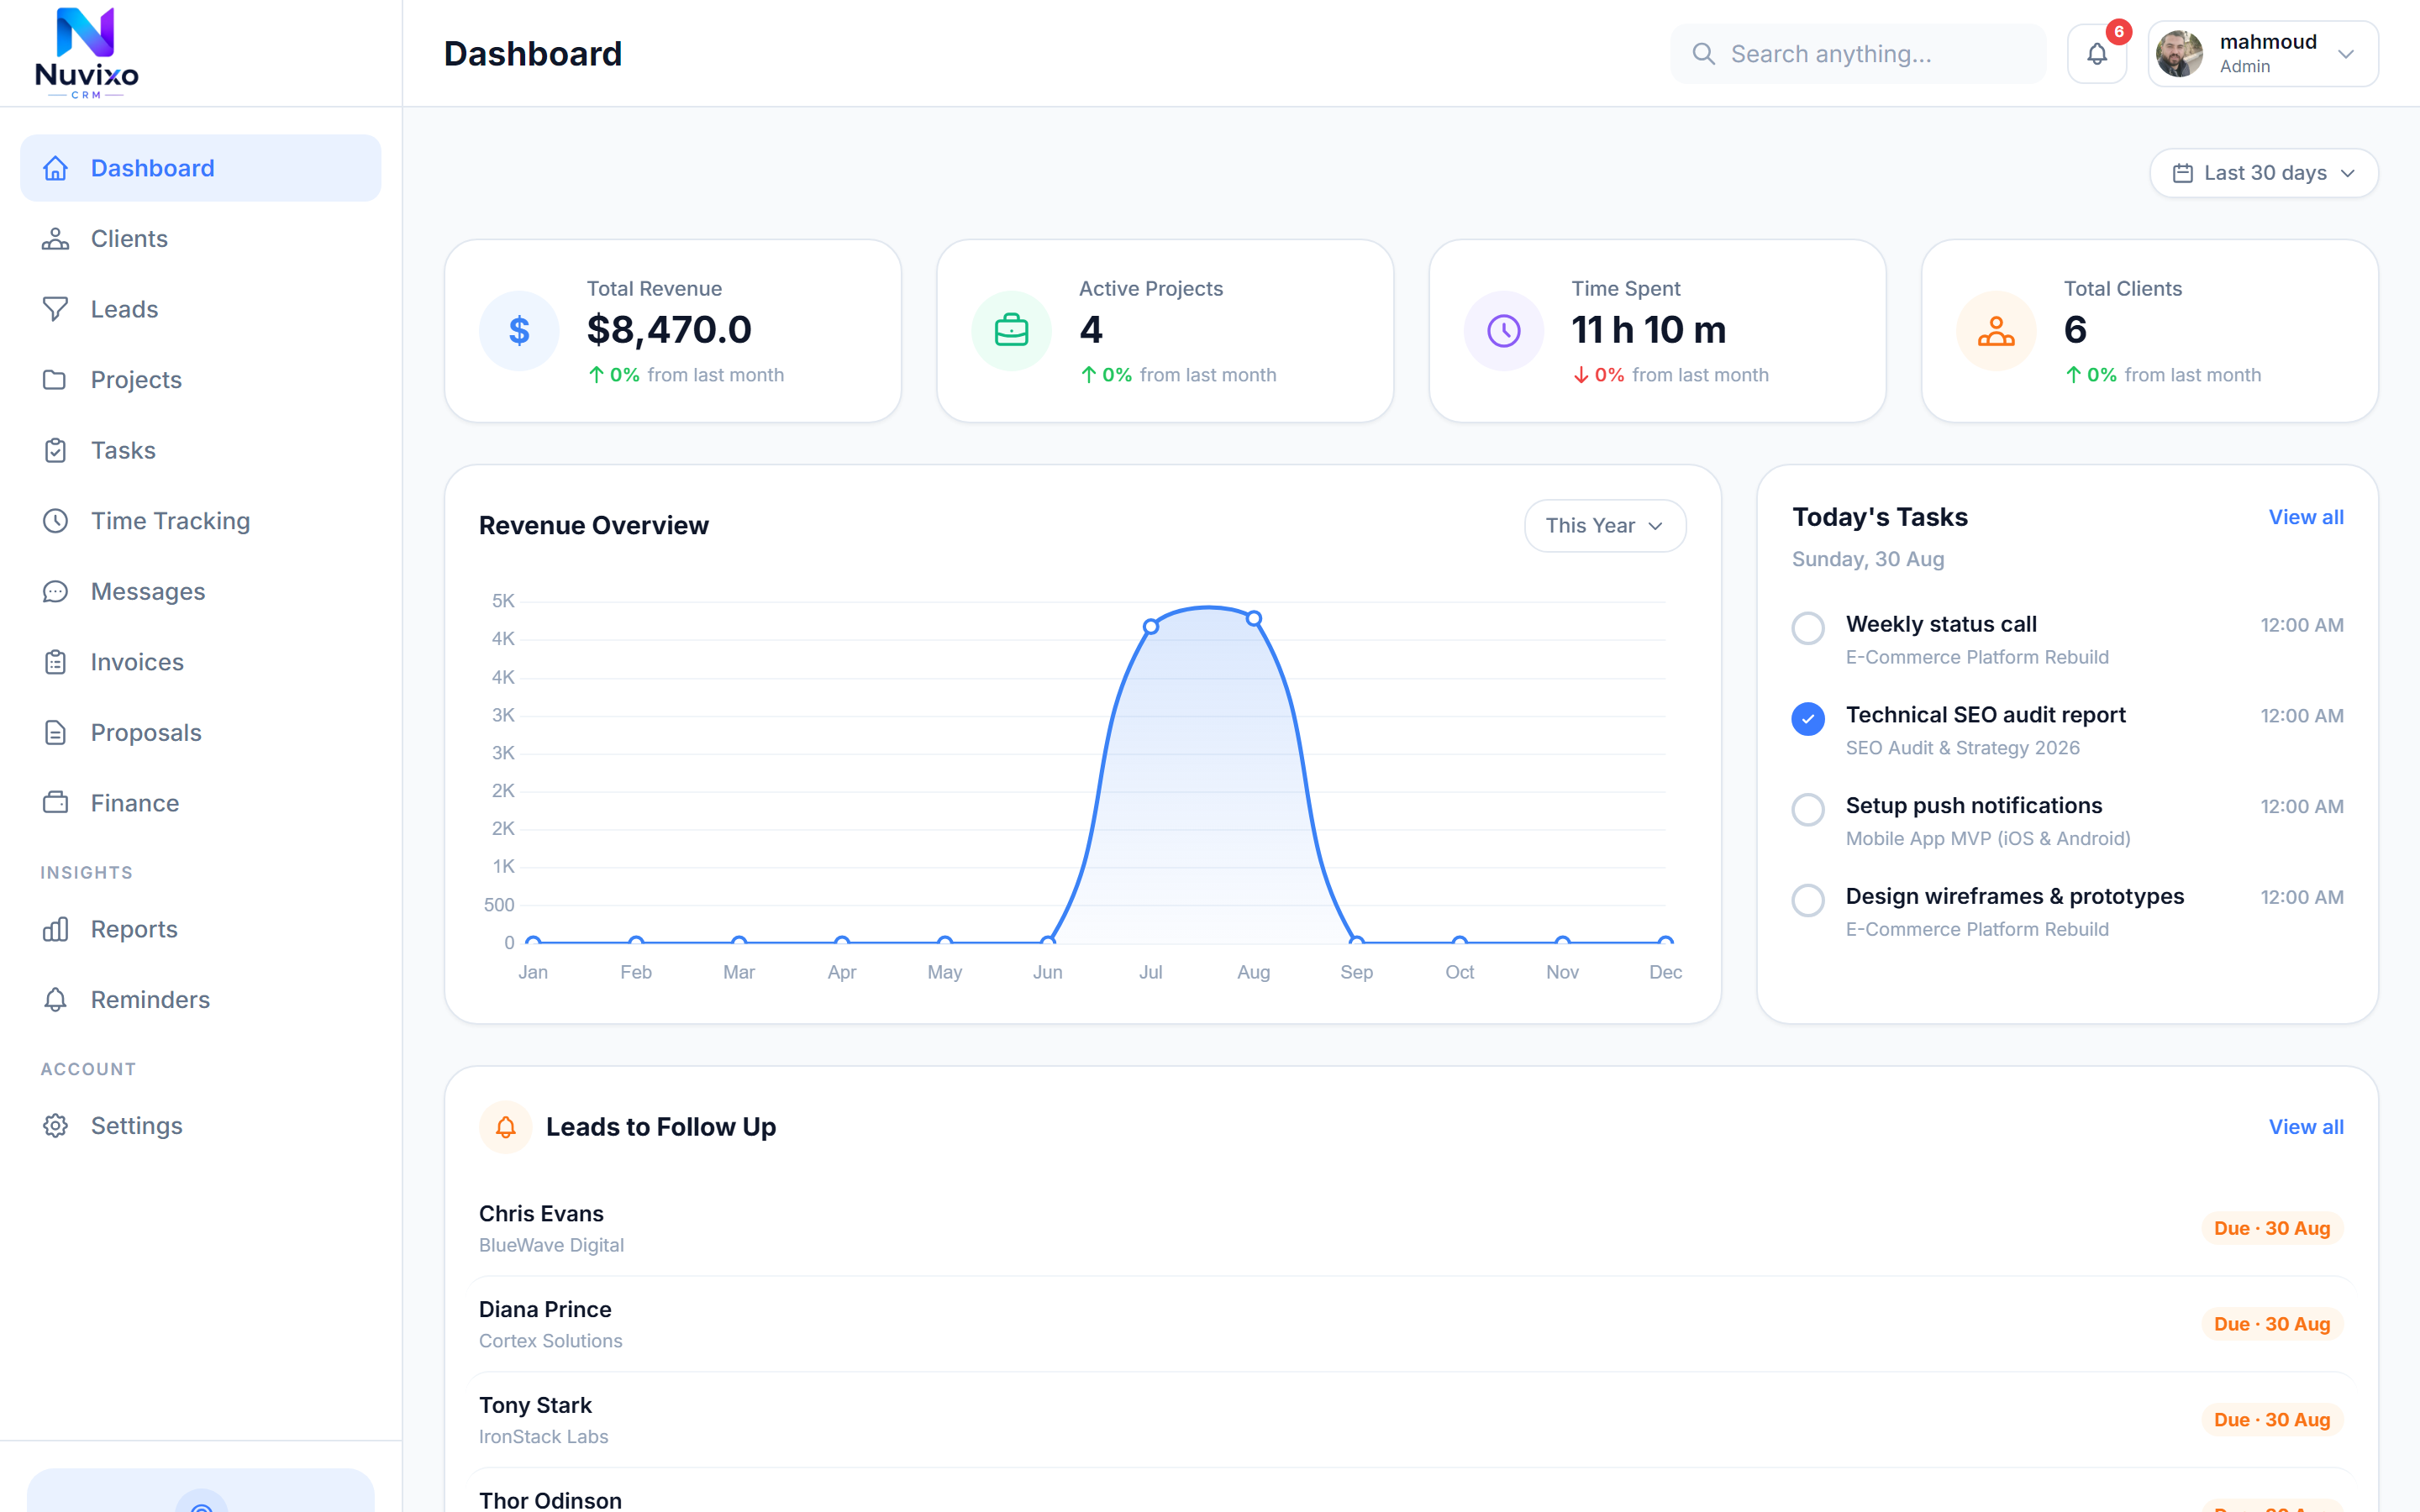Check off Setup push notifications task

1808,809
